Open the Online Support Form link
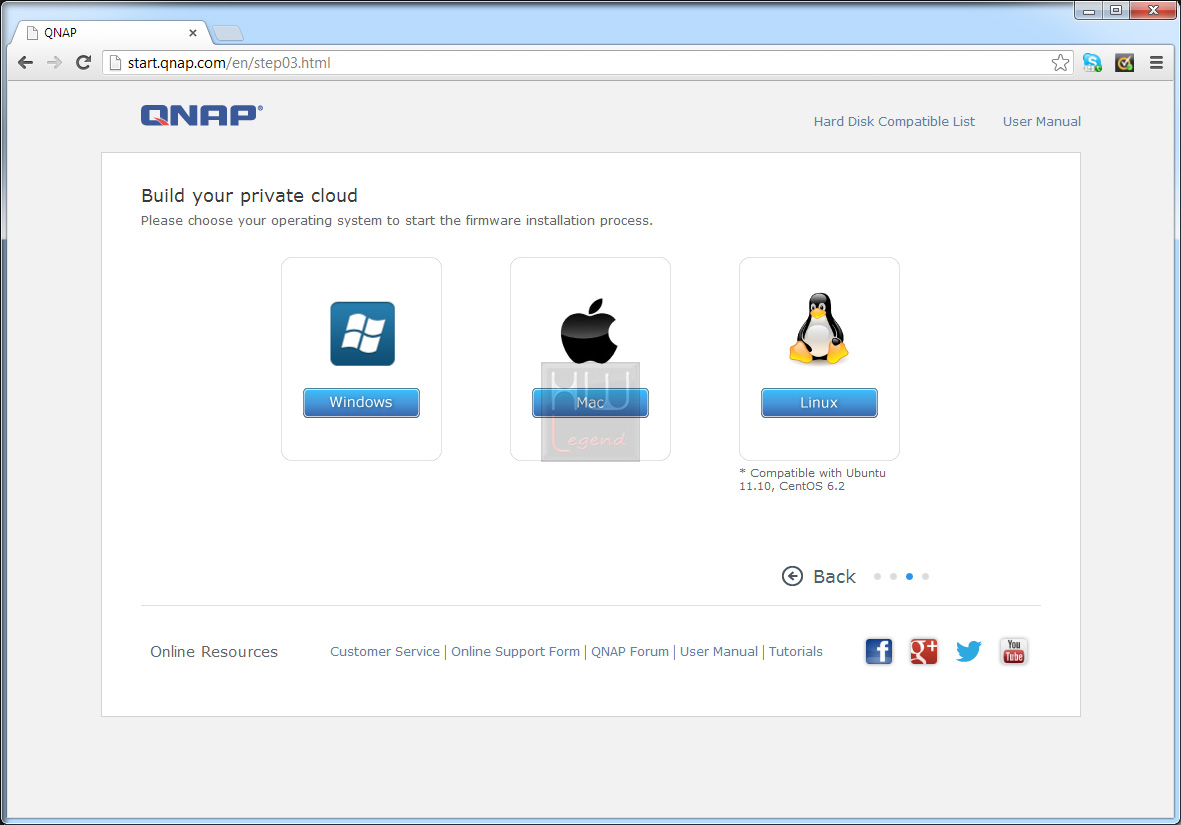This screenshot has width=1181, height=825. (x=515, y=652)
